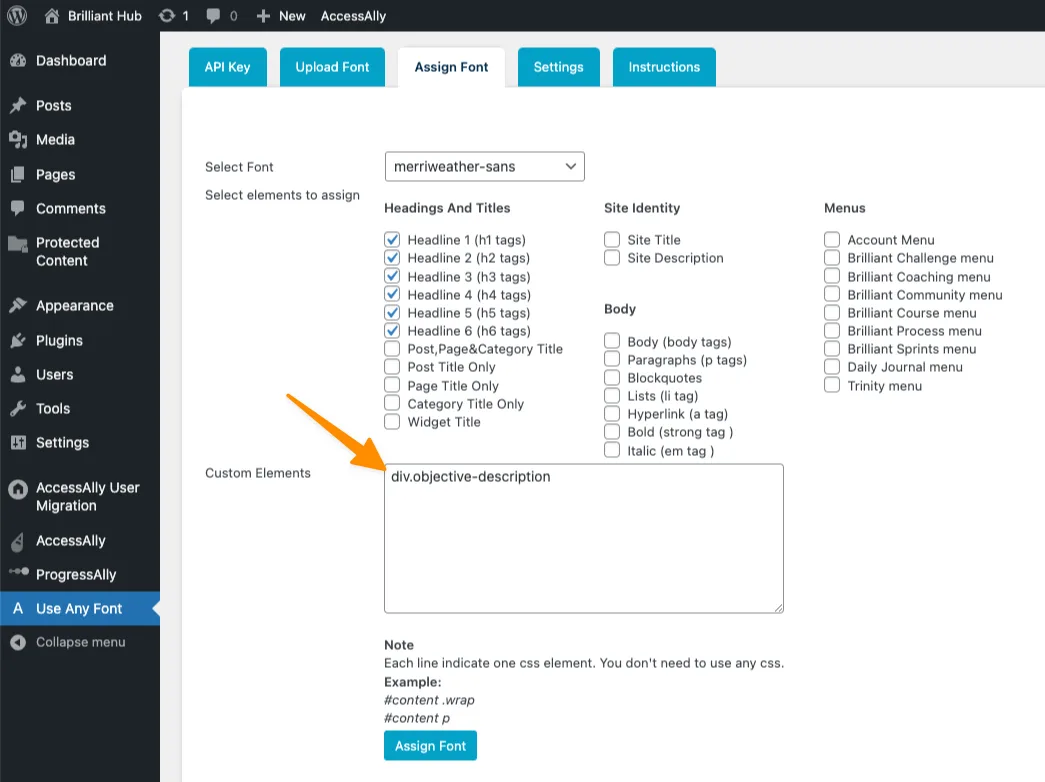Check Hyperlink (a tag) option
The image size is (1045, 782).
[x=612, y=413]
